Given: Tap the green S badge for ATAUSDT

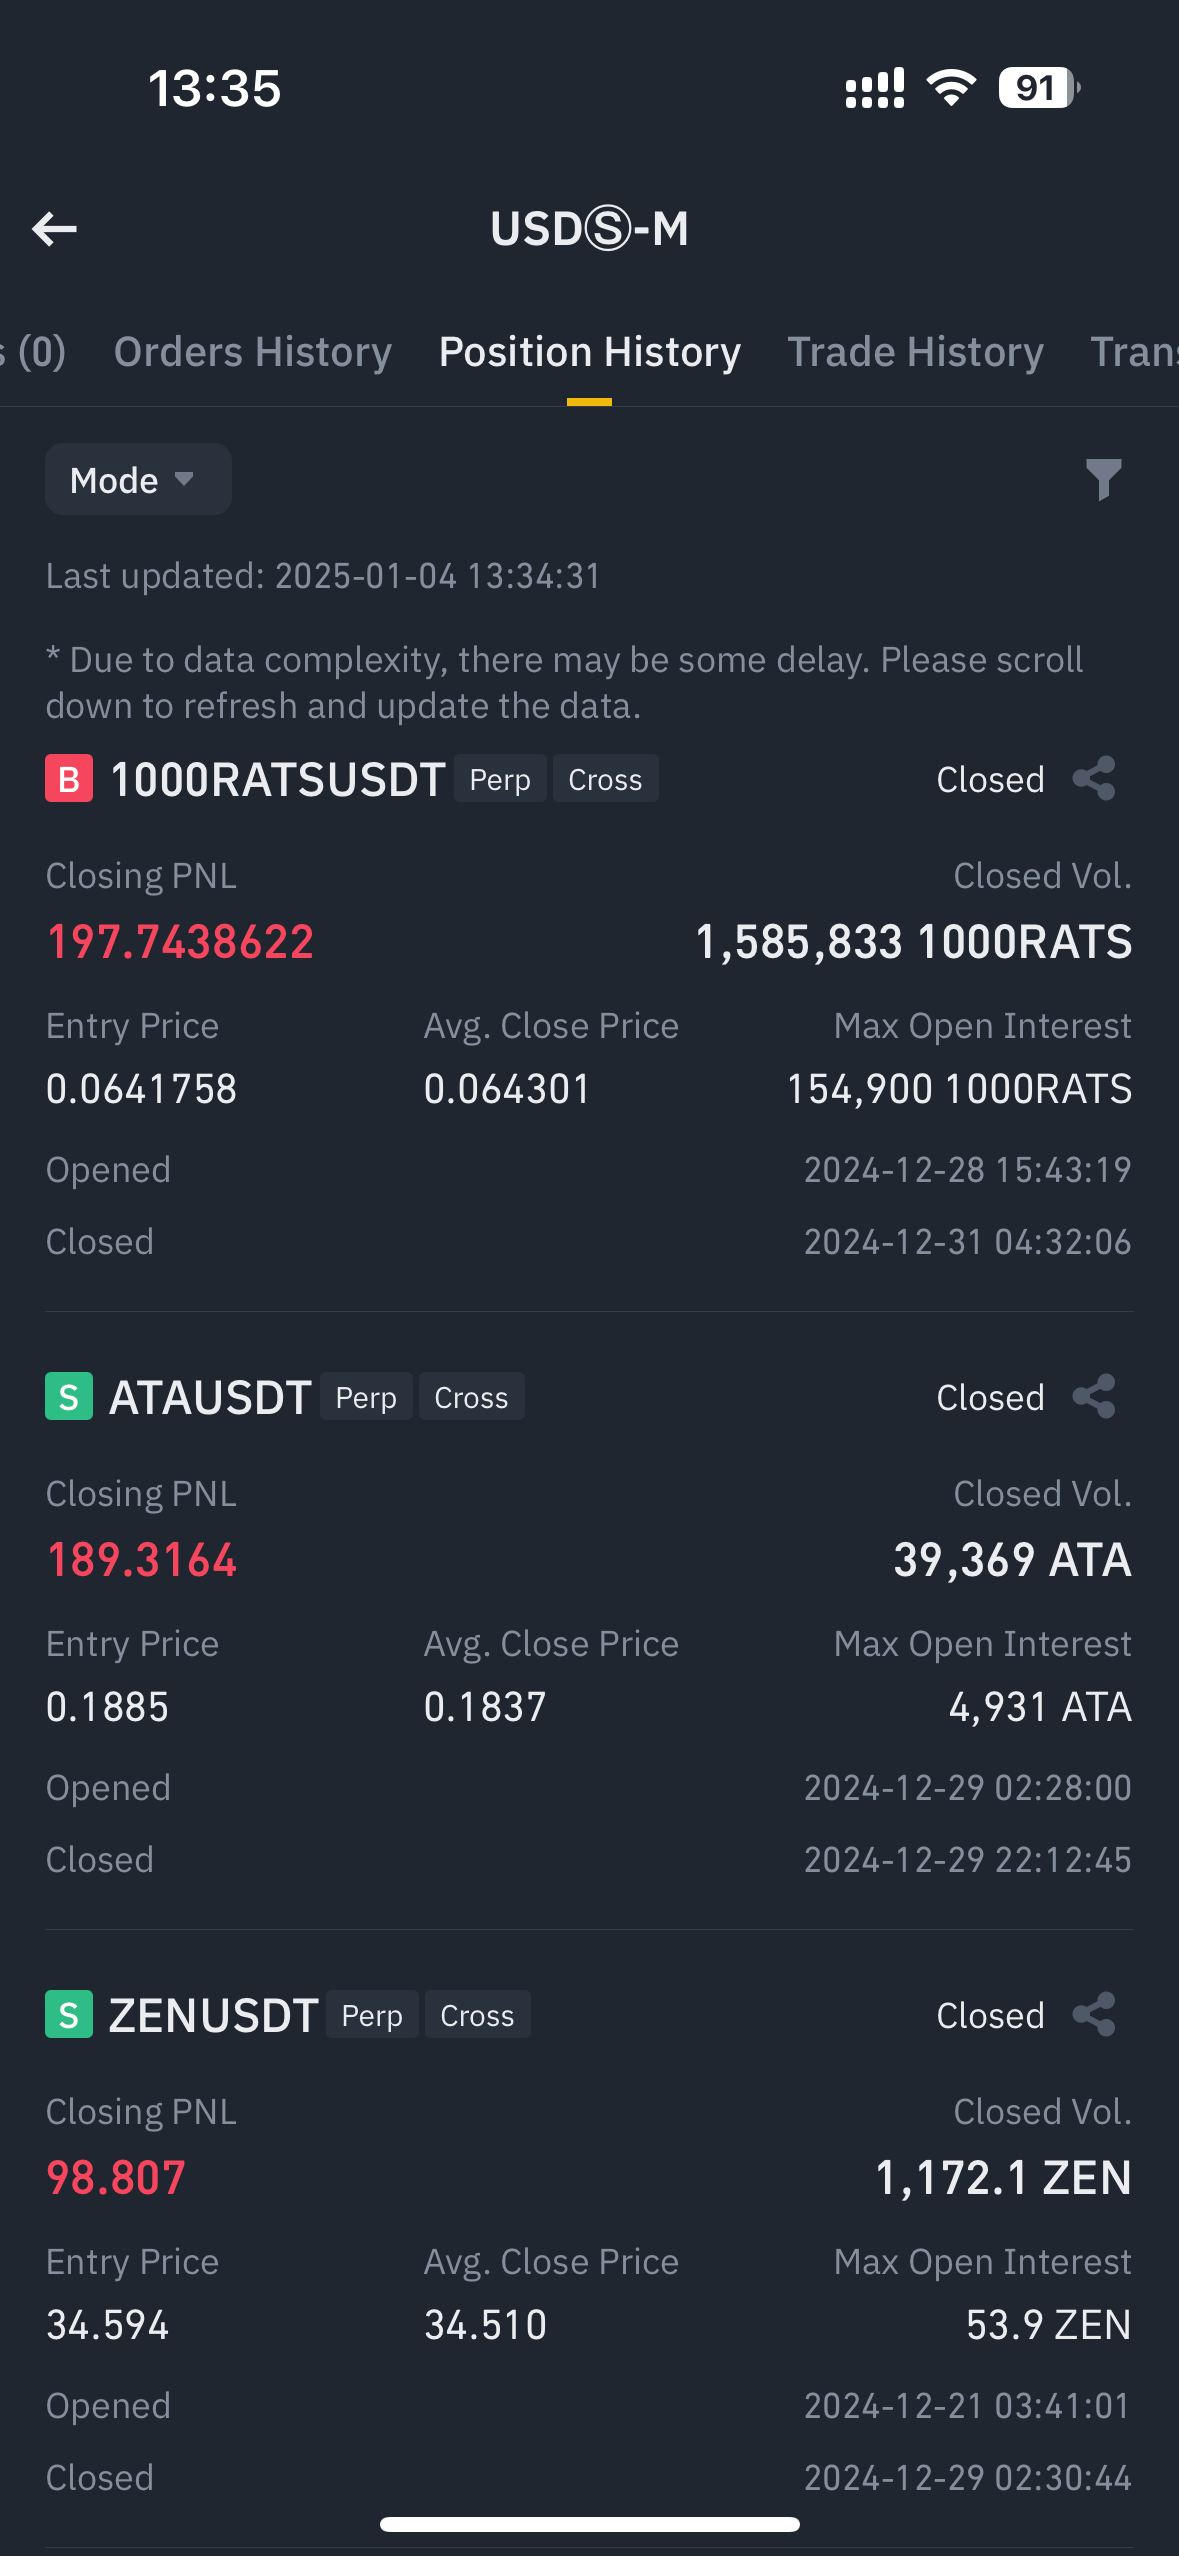Looking at the screenshot, I should (69, 1397).
